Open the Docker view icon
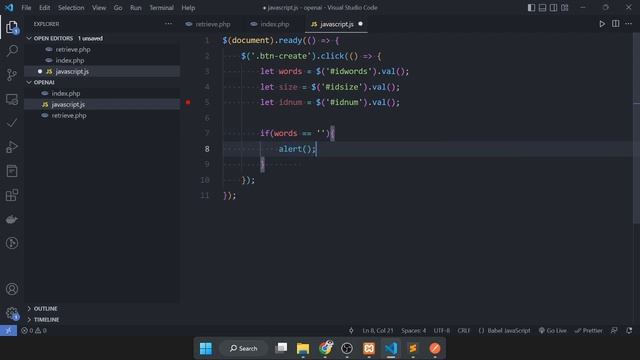This screenshot has height=360, width=640. click(12, 219)
